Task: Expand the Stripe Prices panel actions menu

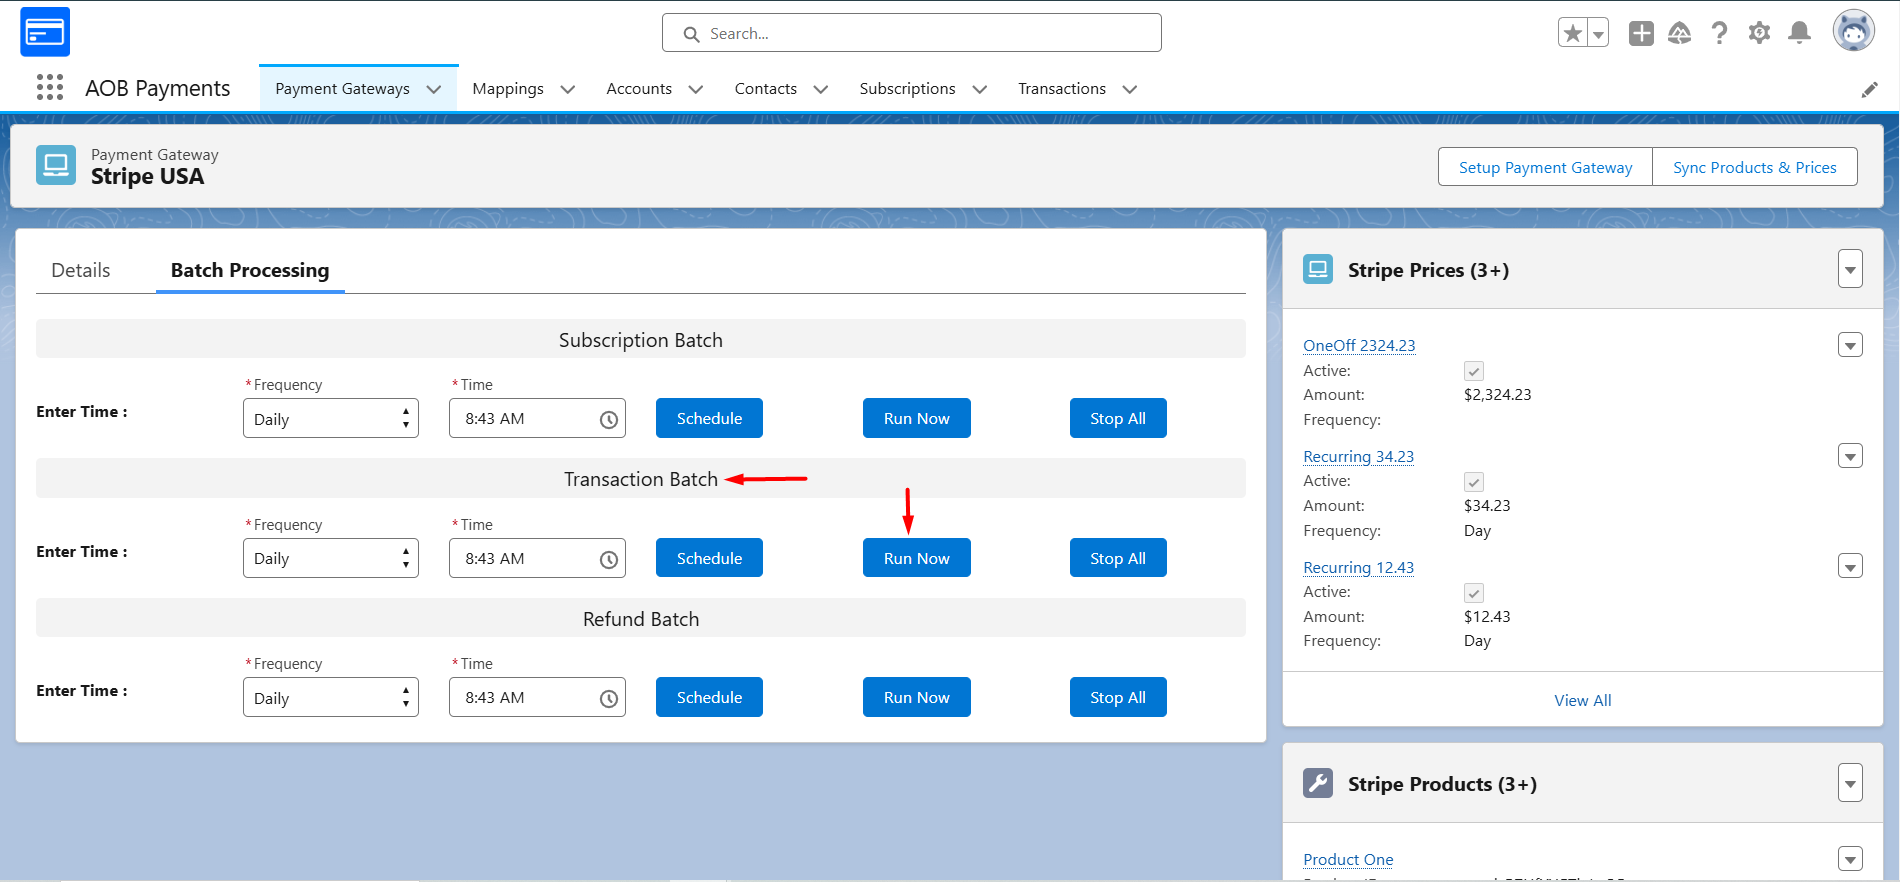Action: pos(1850,269)
